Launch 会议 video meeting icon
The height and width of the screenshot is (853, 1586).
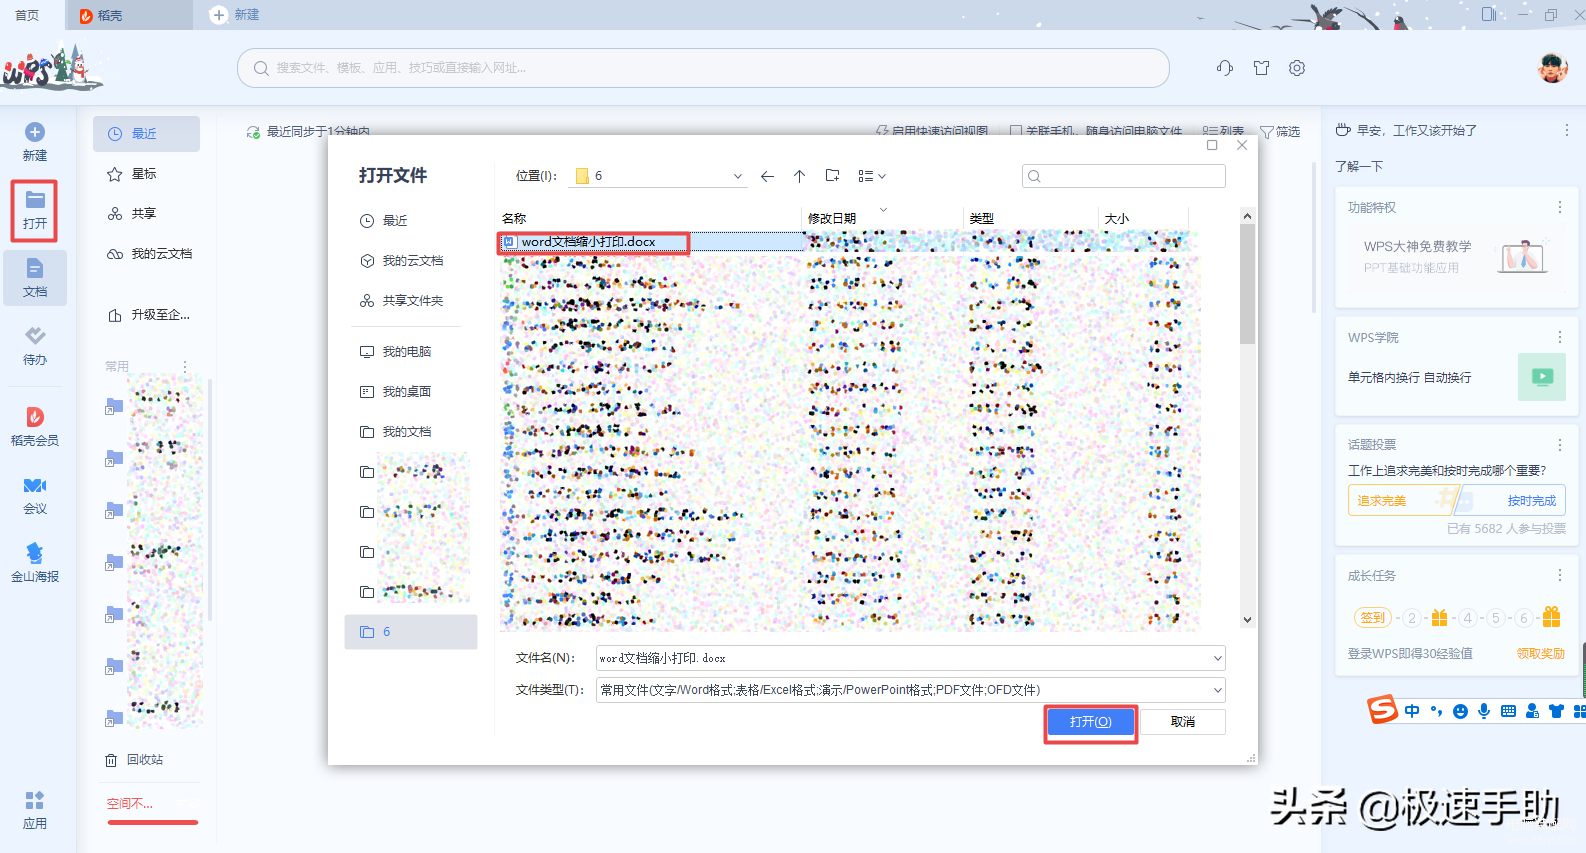tap(35, 485)
